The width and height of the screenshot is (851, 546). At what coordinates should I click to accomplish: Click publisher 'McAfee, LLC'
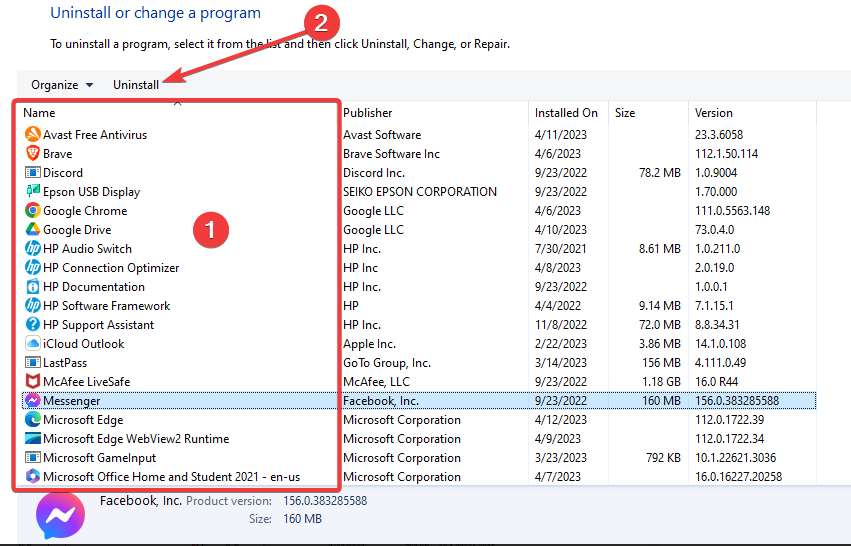[x=376, y=382]
